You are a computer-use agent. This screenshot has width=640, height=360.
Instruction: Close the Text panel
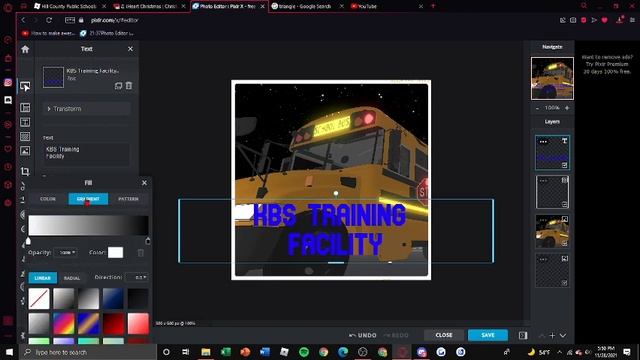pyautogui.click(x=130, y=49)
